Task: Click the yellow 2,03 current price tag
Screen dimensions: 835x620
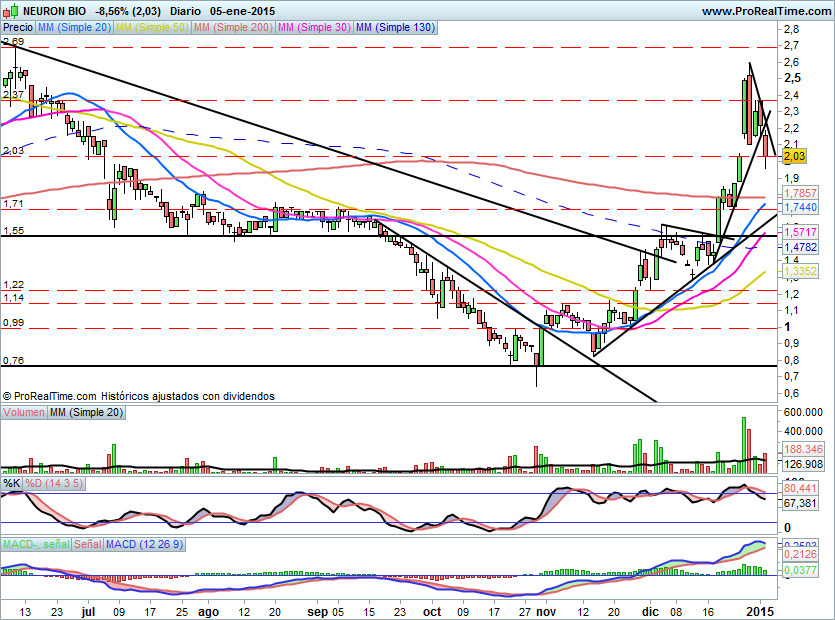Action: (x=793, y=157)
